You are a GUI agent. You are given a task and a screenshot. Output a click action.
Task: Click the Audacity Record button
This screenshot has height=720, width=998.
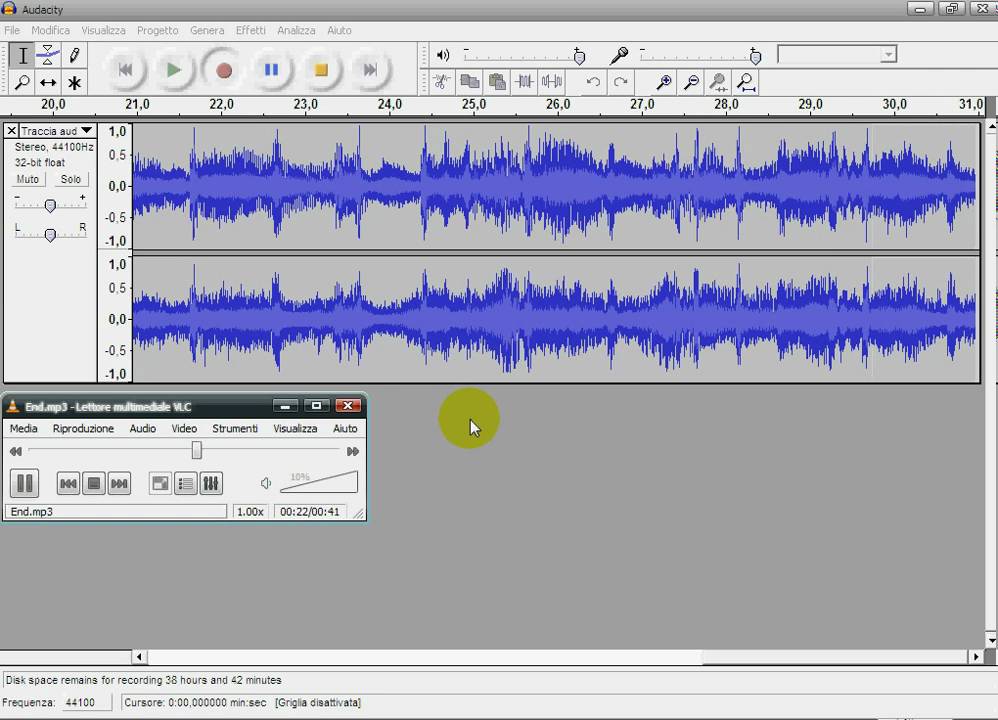coord(223,70)
